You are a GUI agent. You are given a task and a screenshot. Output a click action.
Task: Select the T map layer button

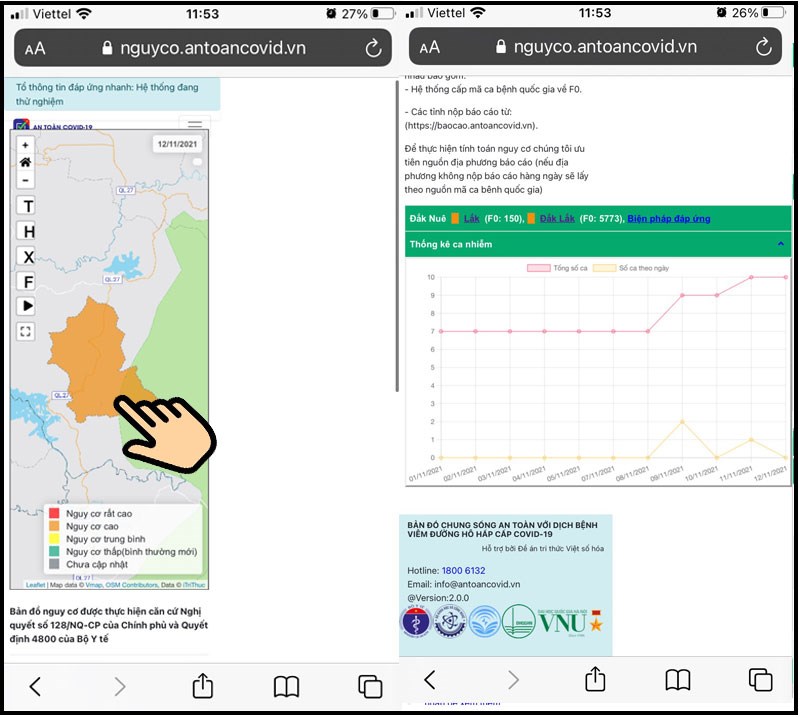tap(26, 206)
